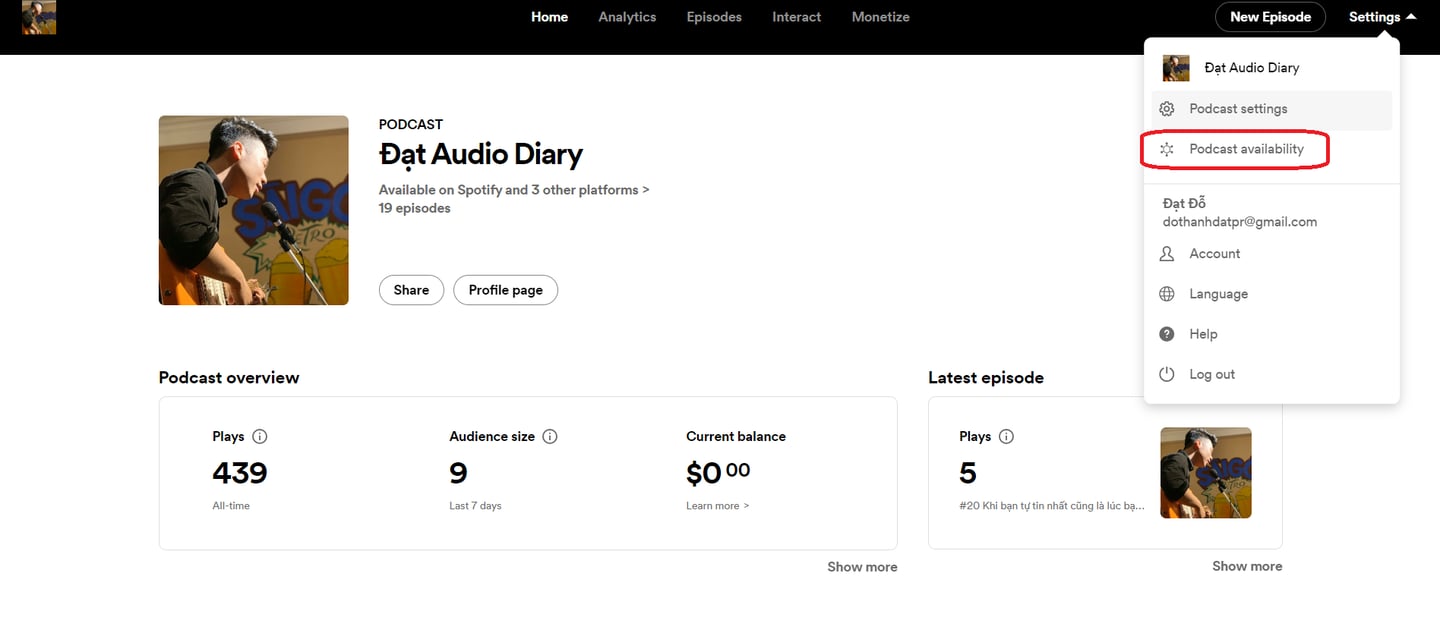Click the info icon next to Audience size
This screenshot has width=1440, height=640.
click(x=550, y=436)
